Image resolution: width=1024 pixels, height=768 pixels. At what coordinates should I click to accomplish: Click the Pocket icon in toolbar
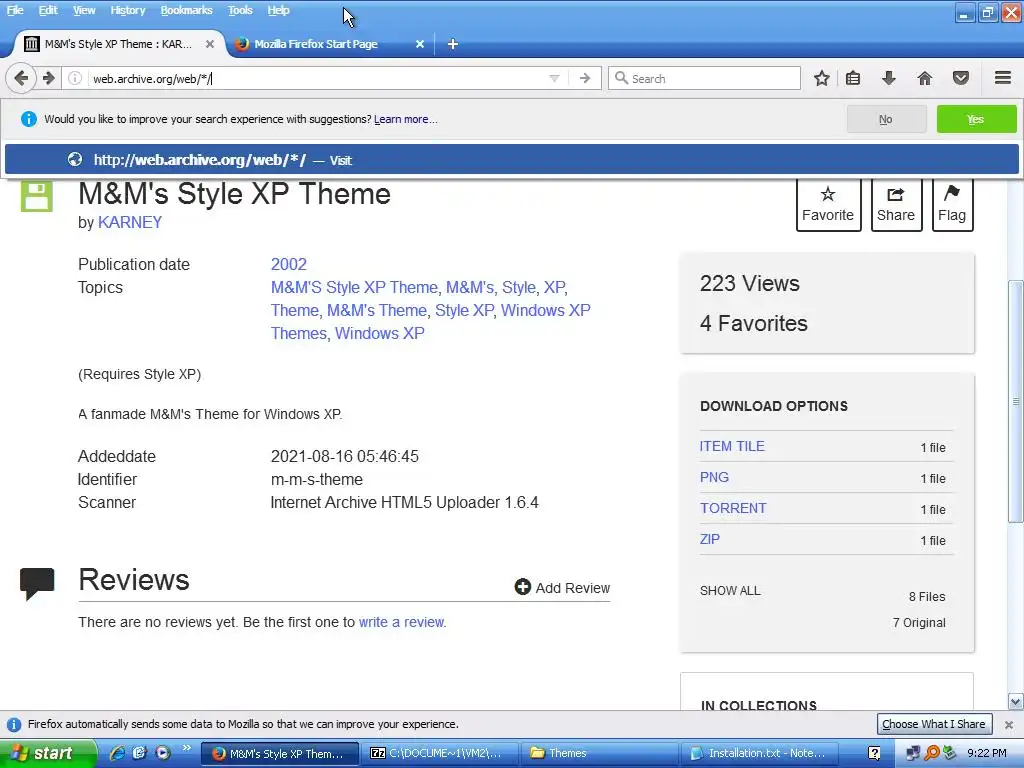point(961,78)
